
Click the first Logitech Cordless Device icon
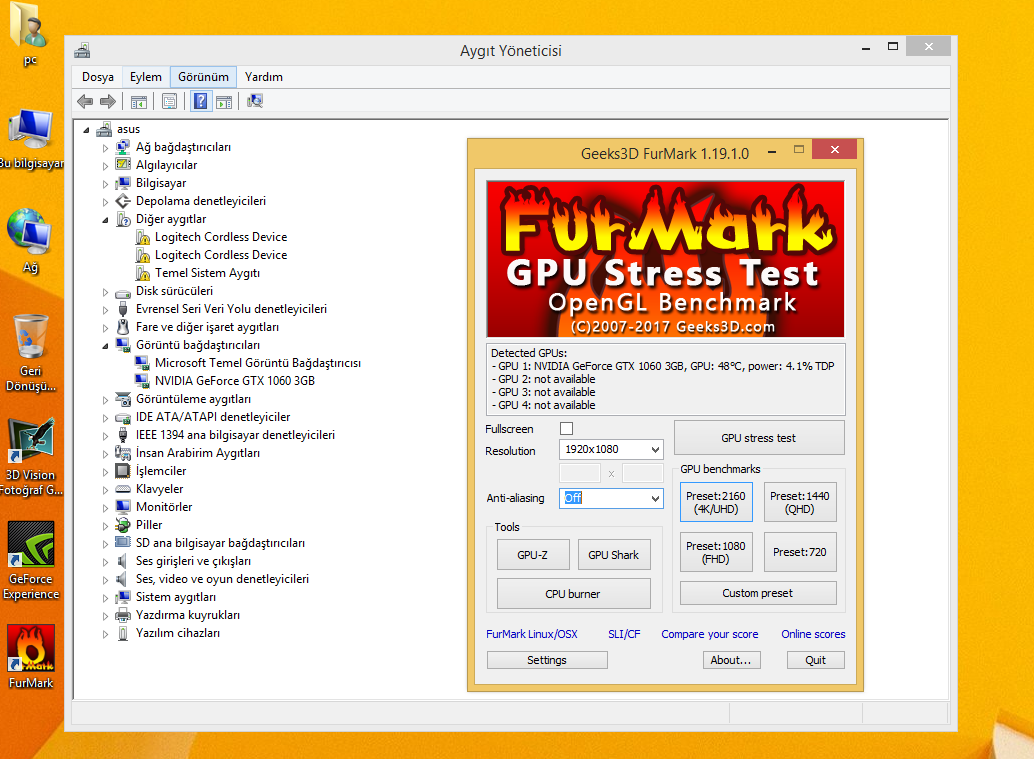(142, 237)
